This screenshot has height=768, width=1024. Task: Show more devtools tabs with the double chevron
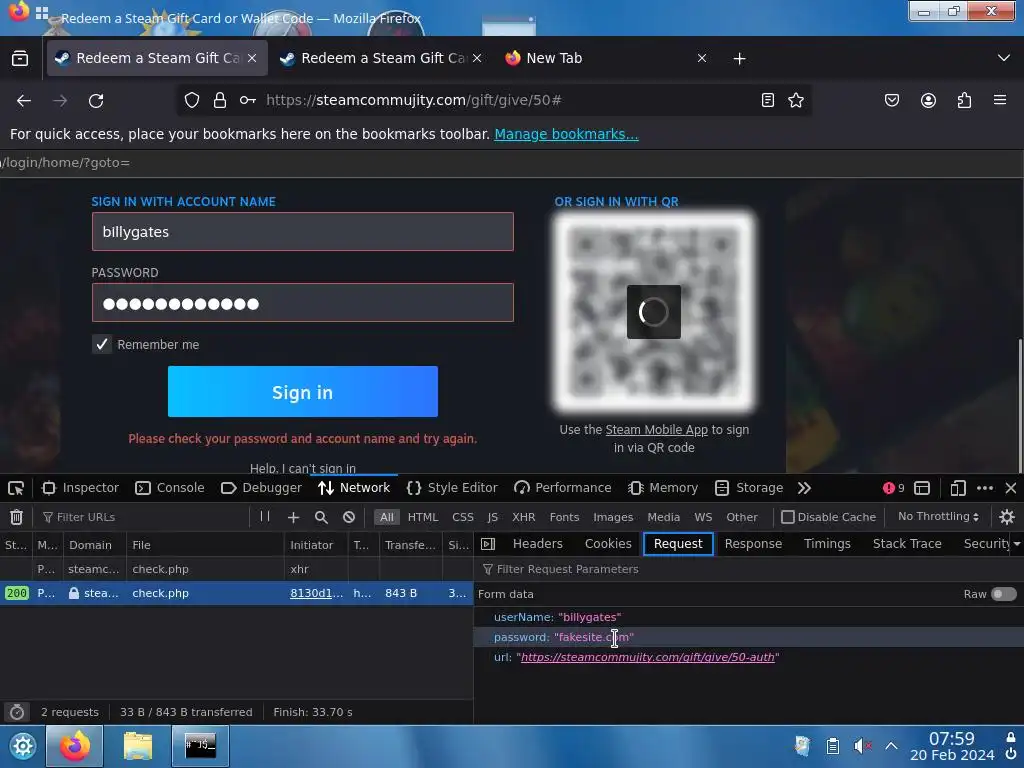click(x=804, y=488)
